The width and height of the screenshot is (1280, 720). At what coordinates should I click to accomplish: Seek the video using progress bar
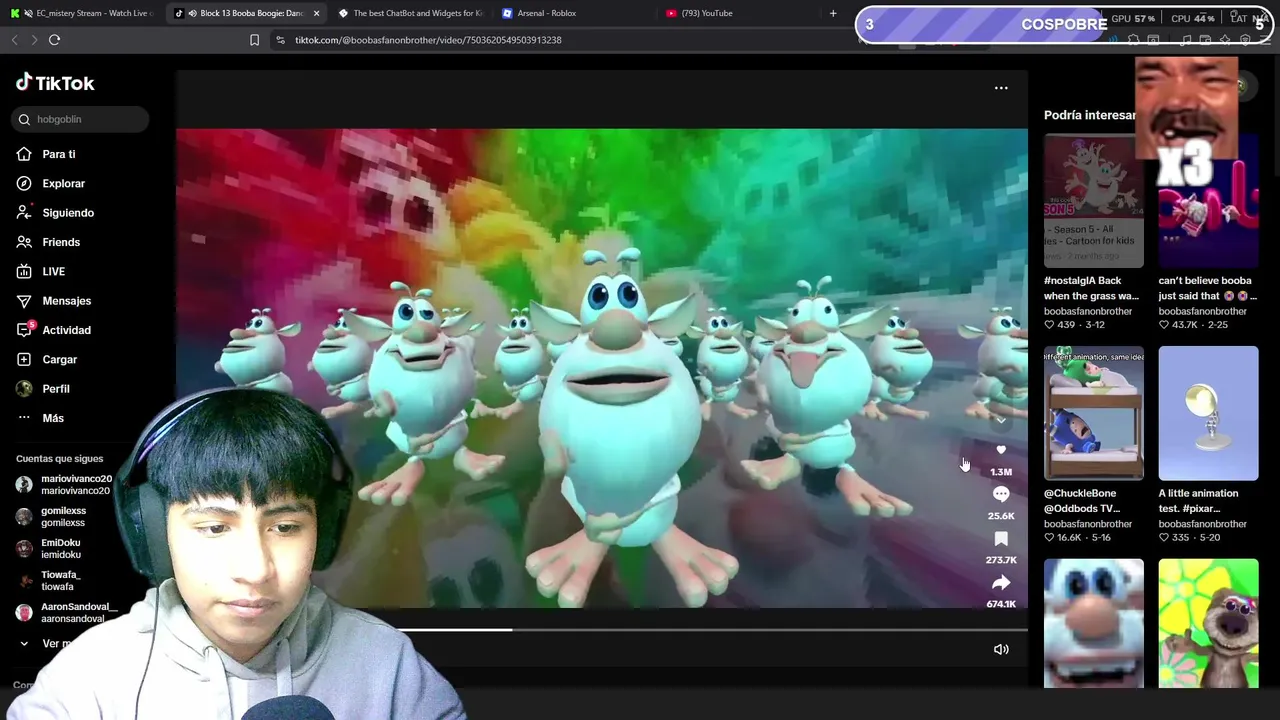click(x=602, y=630)
